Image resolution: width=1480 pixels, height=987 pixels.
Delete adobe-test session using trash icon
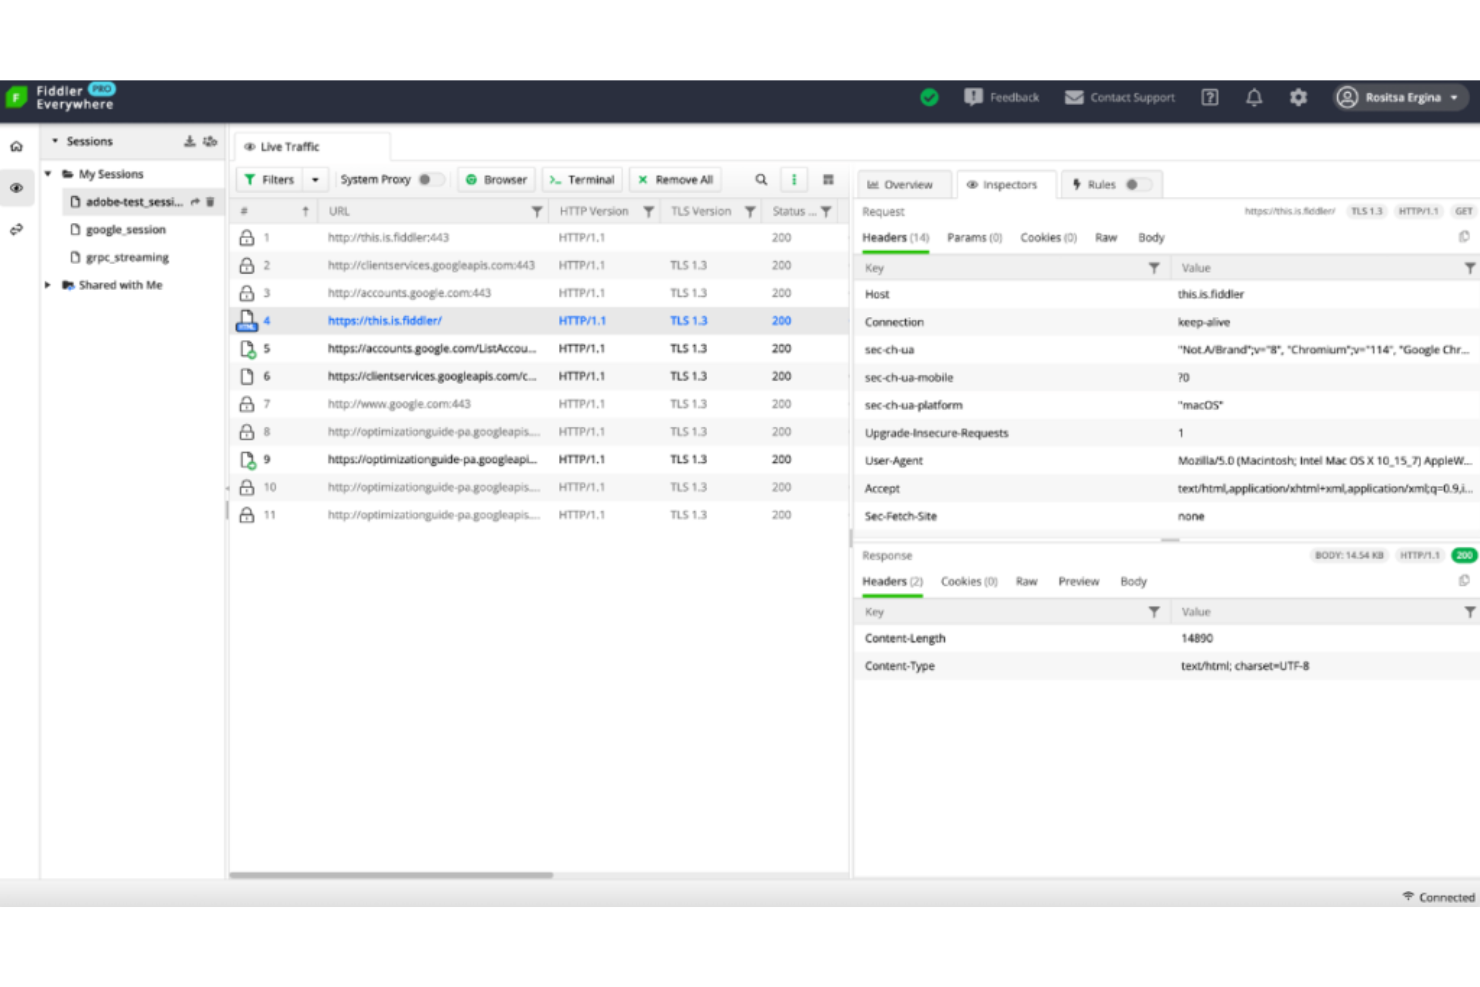[x=210, y=202]
